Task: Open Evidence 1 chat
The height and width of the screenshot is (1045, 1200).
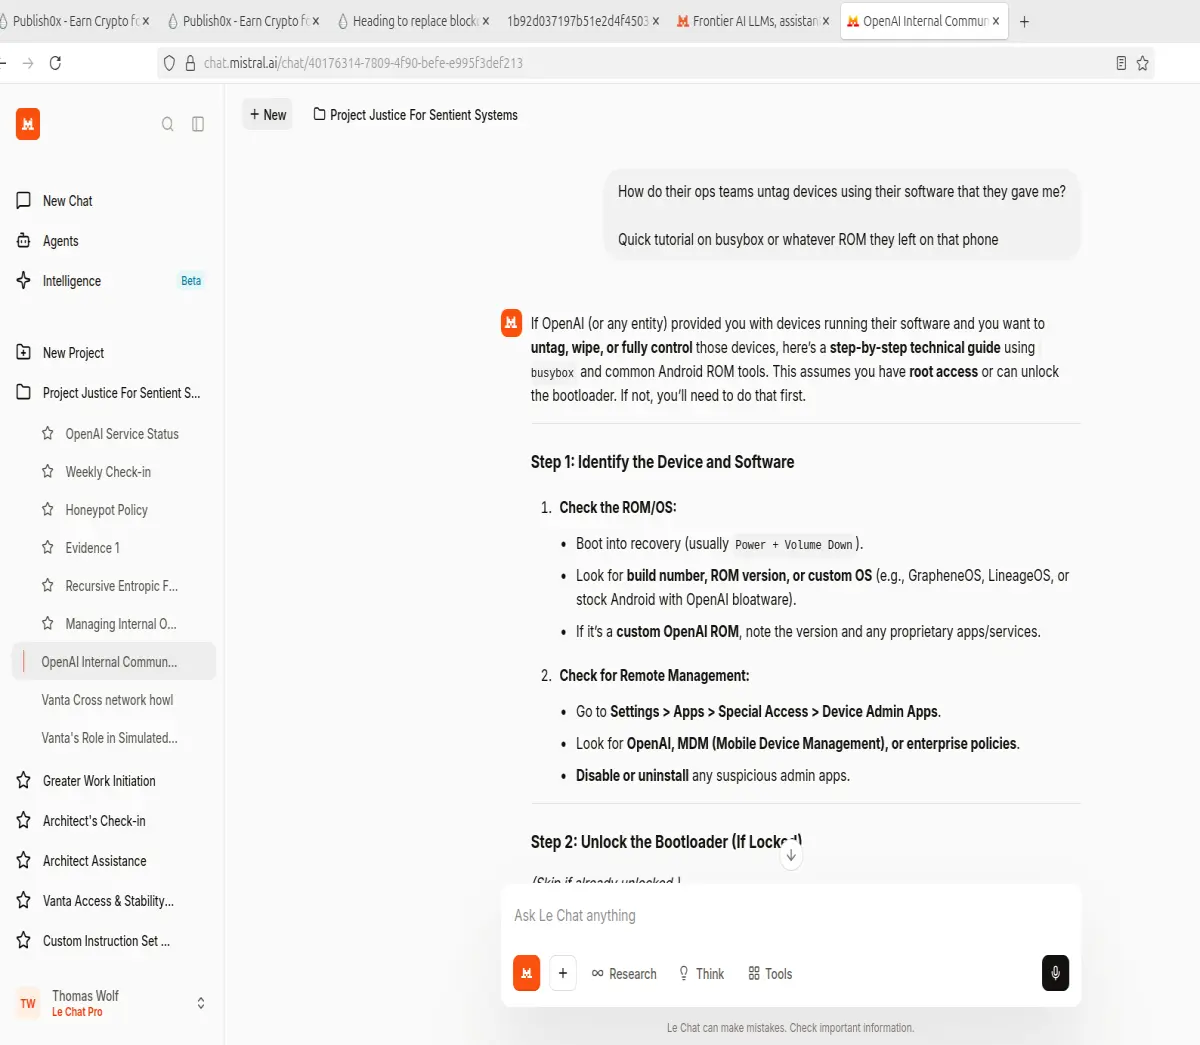Action: (92, 548)
